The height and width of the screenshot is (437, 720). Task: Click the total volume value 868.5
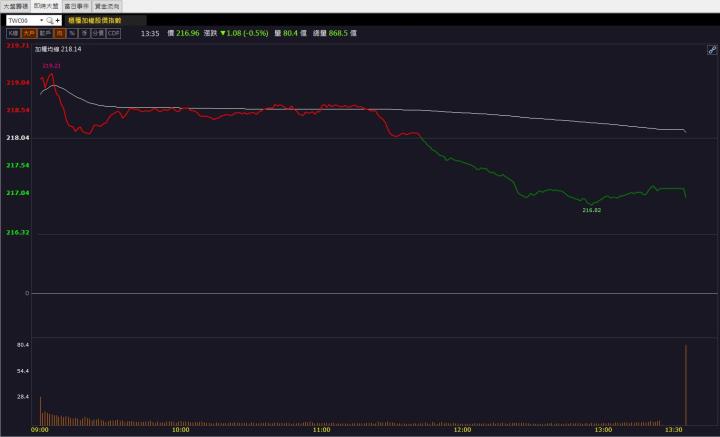338,33
